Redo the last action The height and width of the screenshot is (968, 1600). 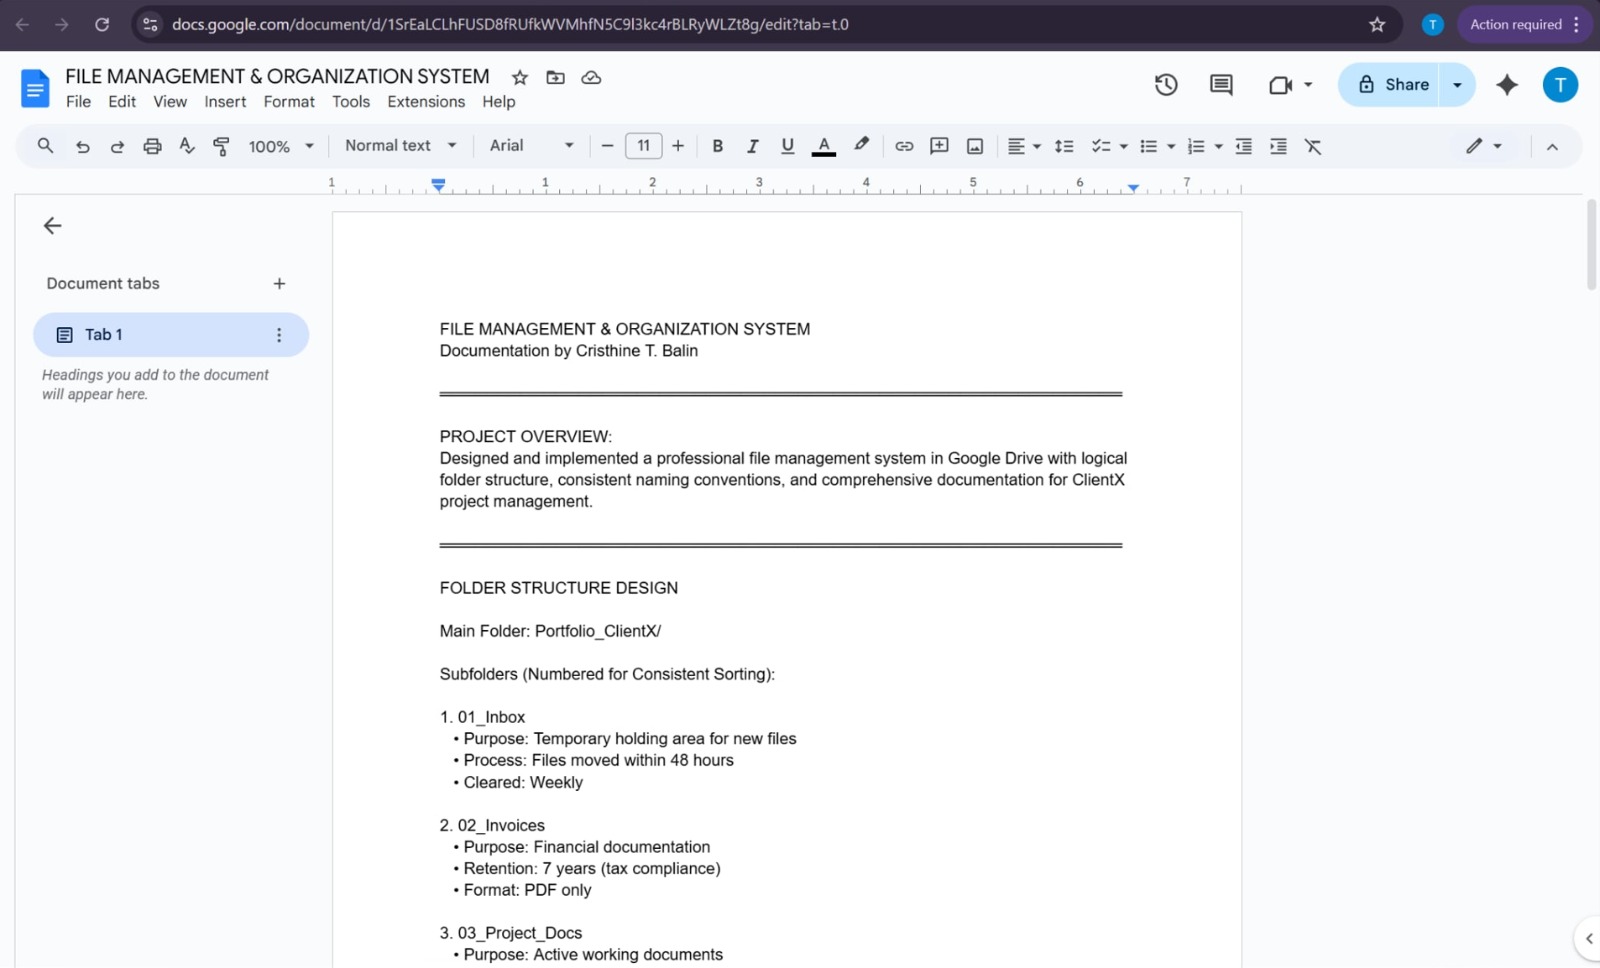coord(117,146)
